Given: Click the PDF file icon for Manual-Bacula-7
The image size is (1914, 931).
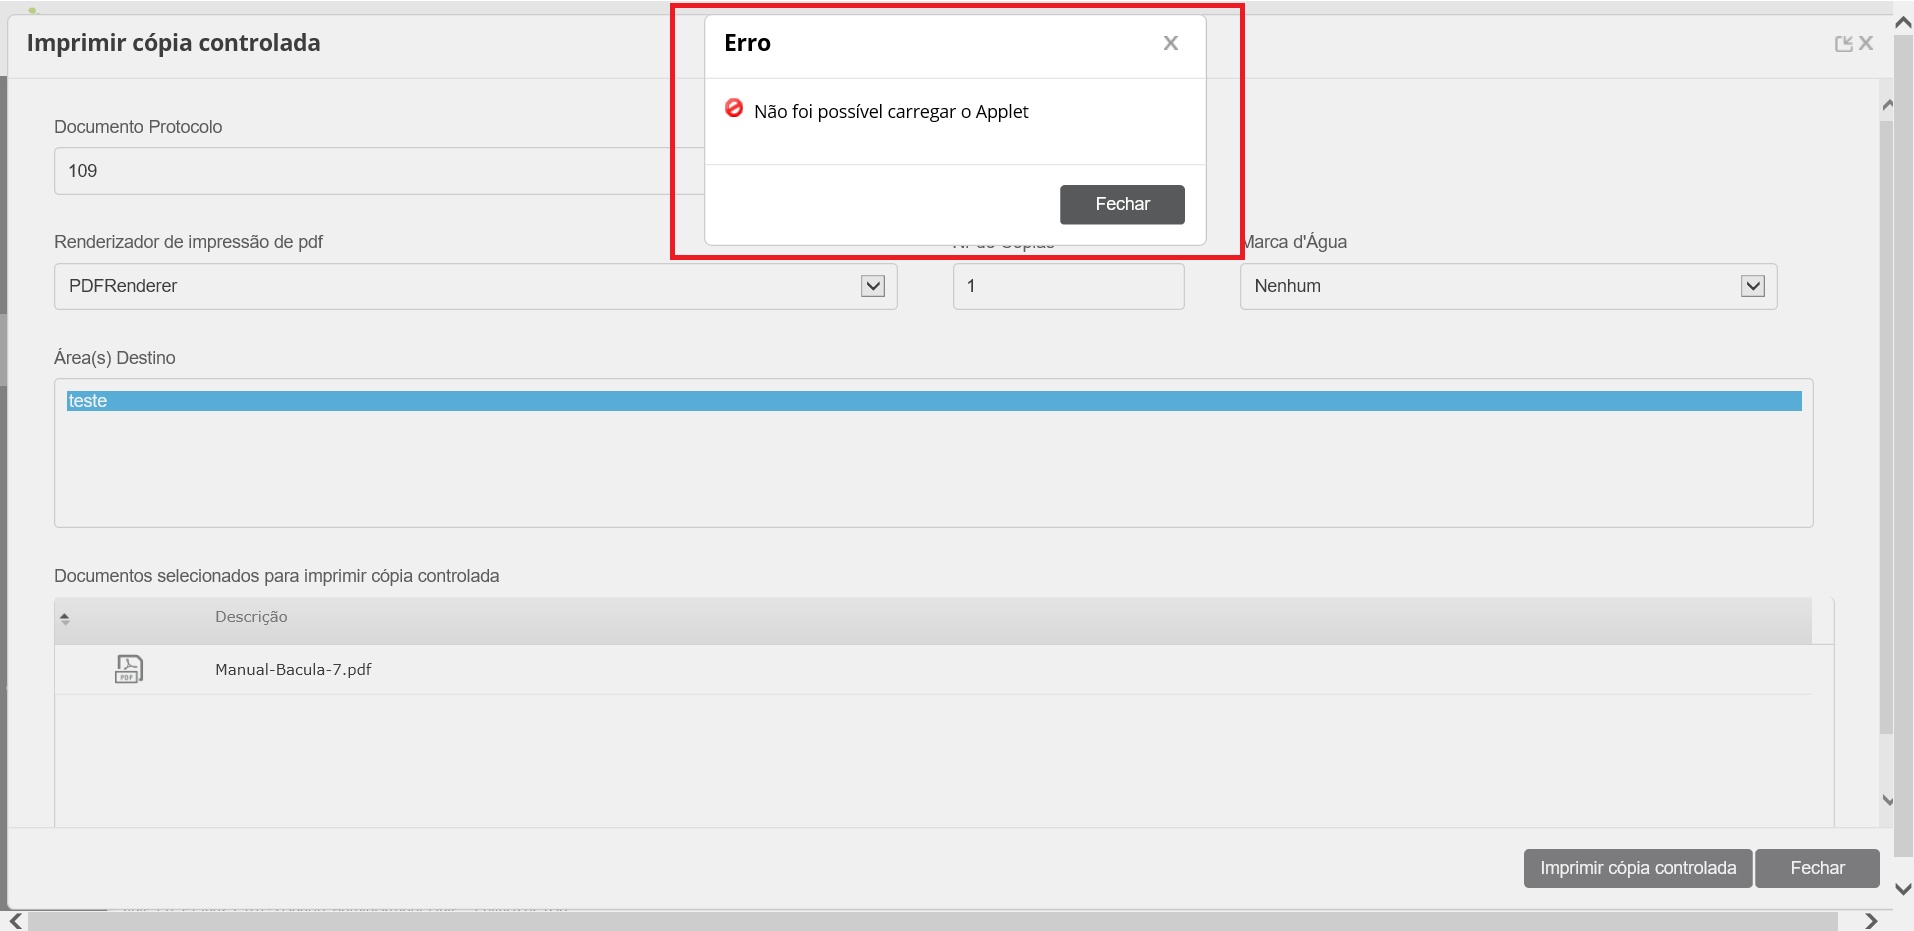Looking at the screenshot, I should [x=129, y=669].
